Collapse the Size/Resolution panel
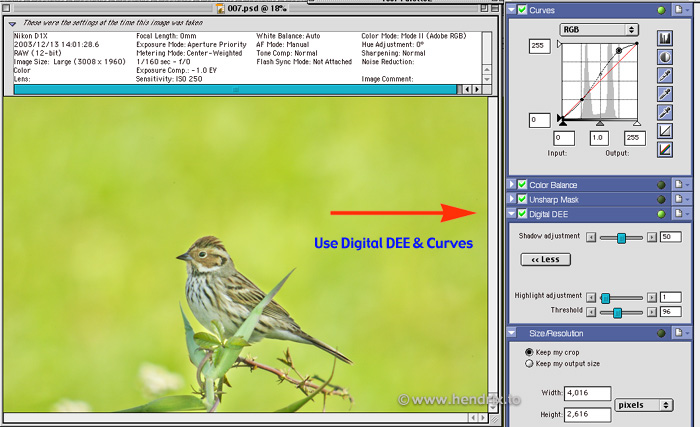Viewport: 700px width, 427px height. click(x=512, y=333)
